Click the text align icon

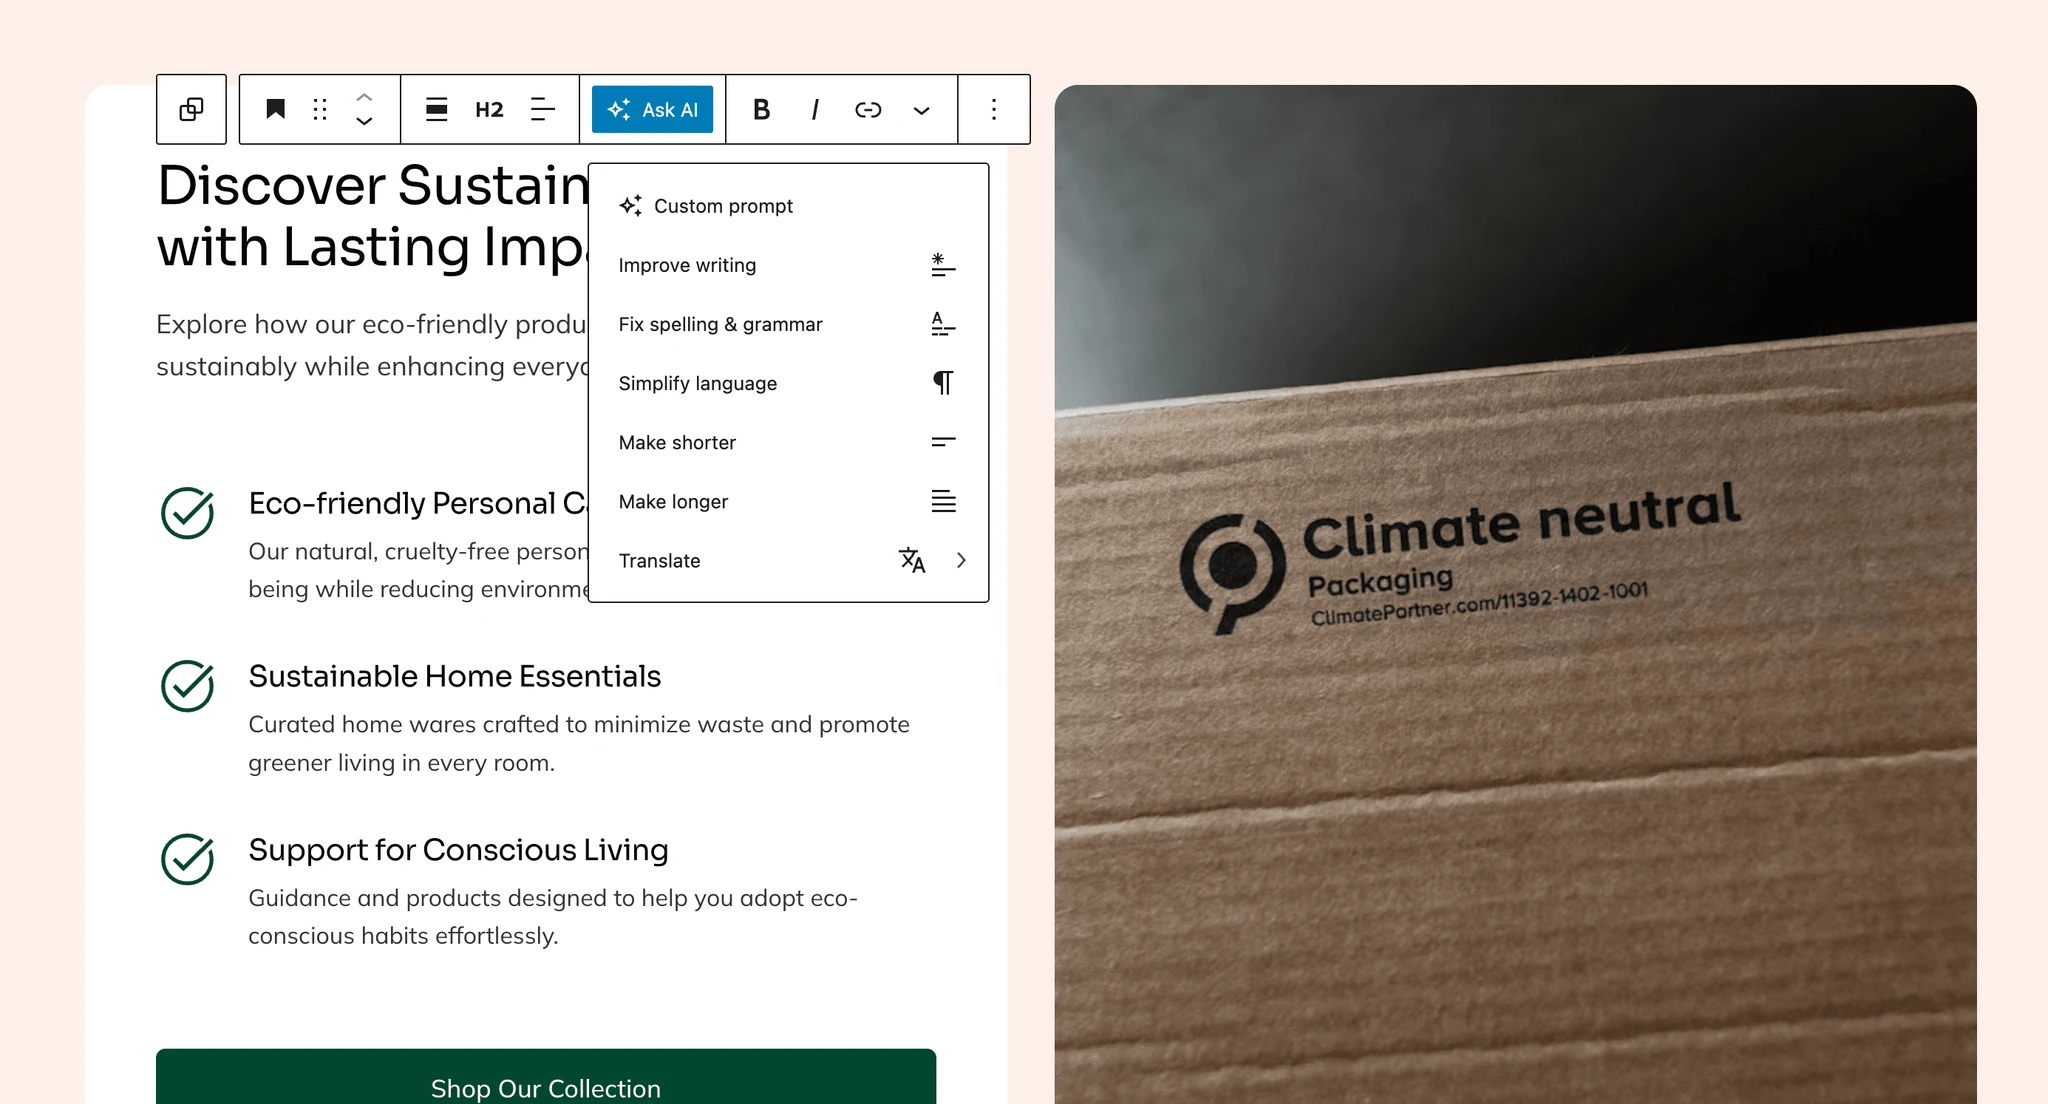point(542,109)
